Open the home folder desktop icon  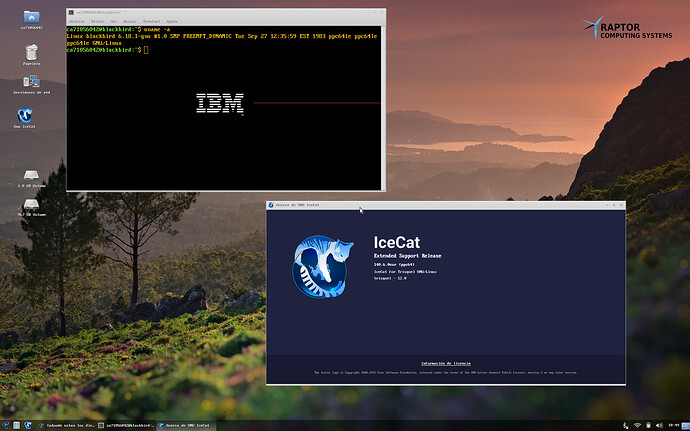pyautogui.click(x=31, y=18)
